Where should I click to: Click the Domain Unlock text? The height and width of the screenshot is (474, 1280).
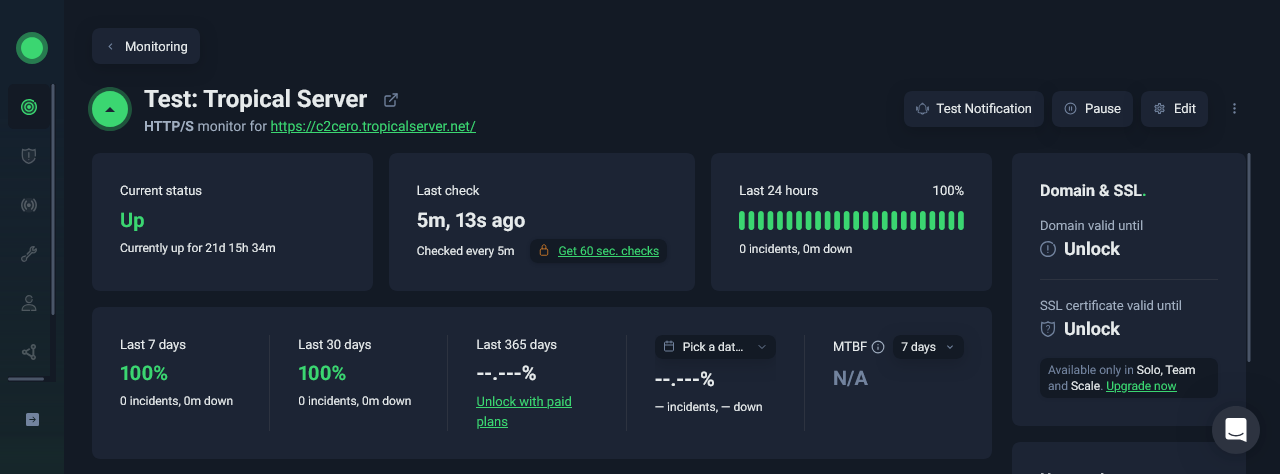pyautogui.click(x=1092, y=249)
